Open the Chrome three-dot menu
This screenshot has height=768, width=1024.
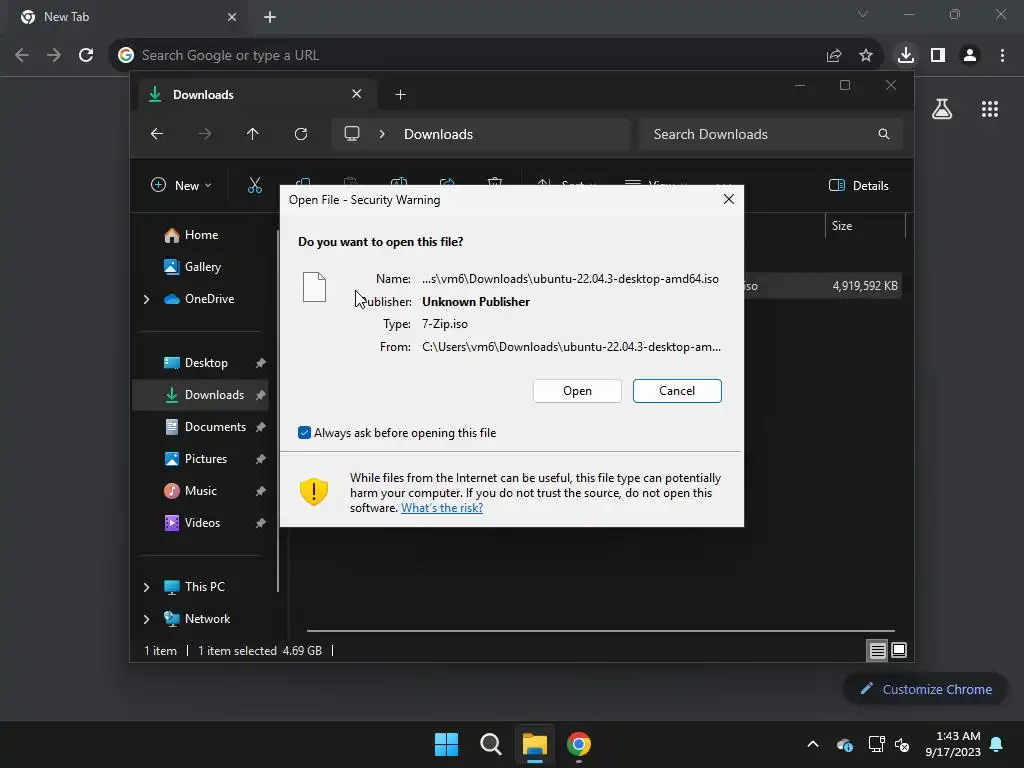[1002, 55]
